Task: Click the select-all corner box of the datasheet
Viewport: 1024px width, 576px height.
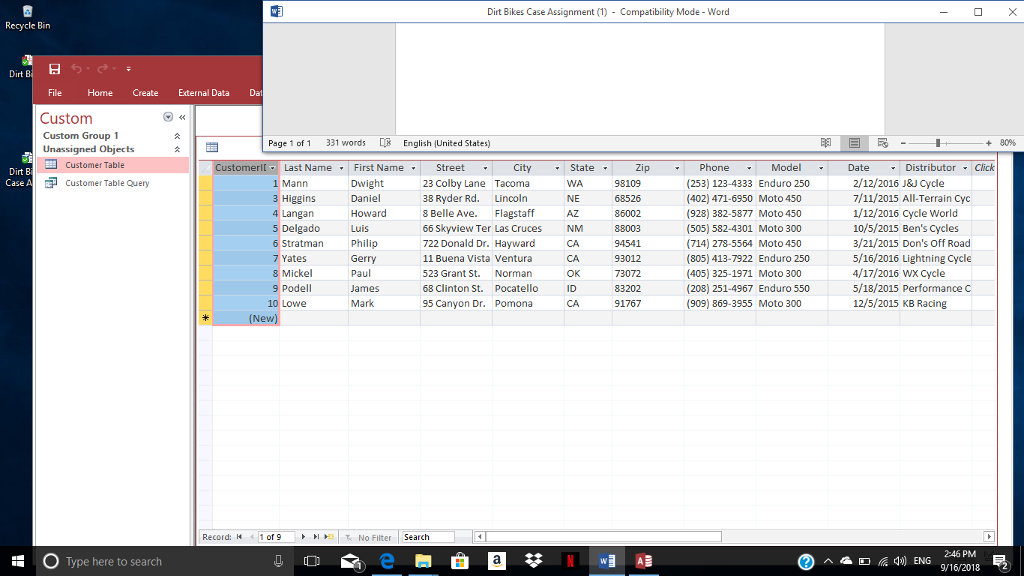Action: (x=206, y=168)
